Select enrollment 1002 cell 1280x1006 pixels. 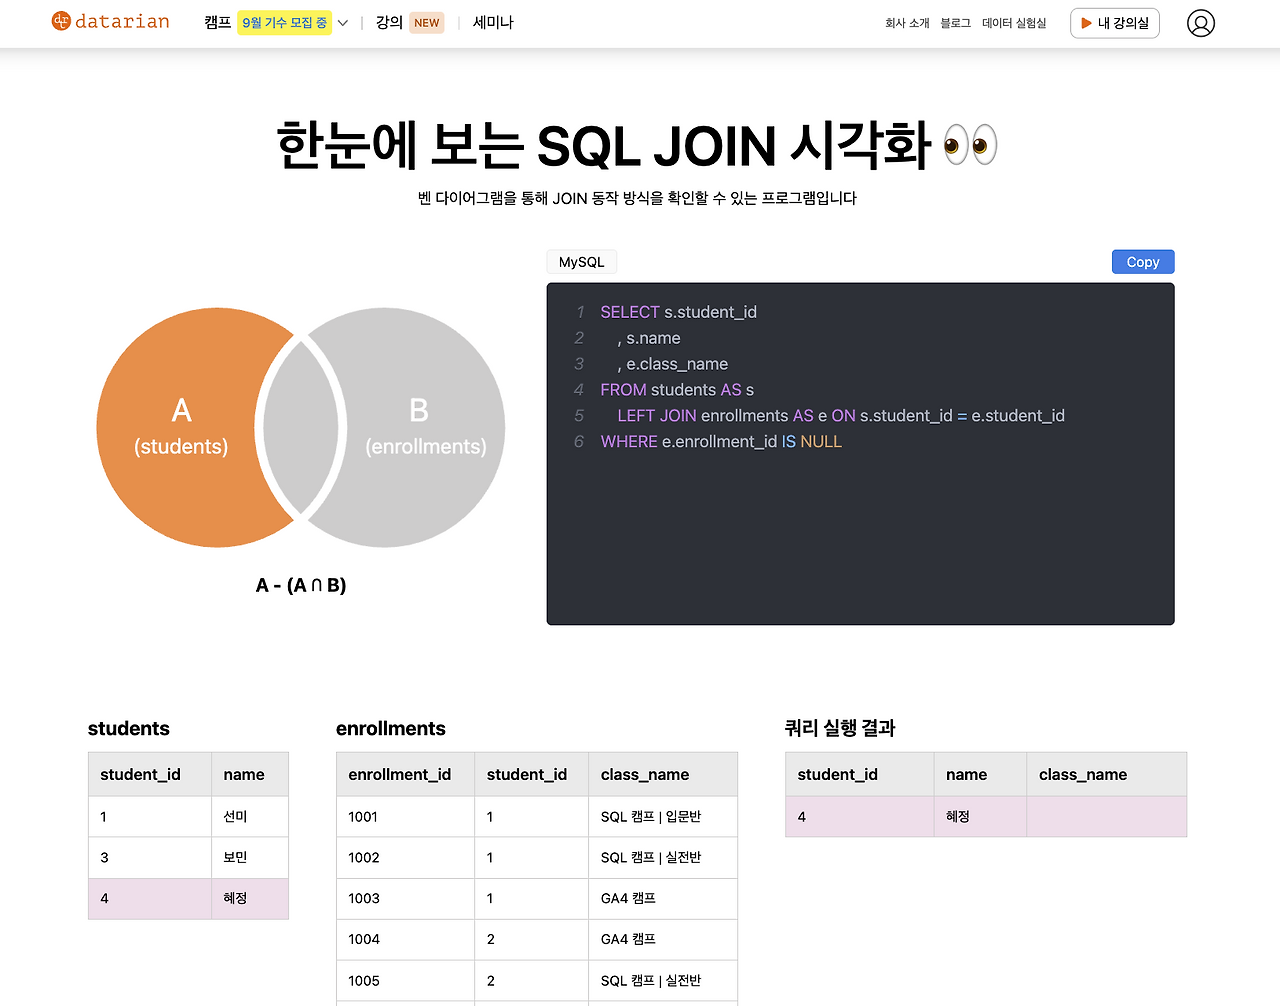pos(405,858)
